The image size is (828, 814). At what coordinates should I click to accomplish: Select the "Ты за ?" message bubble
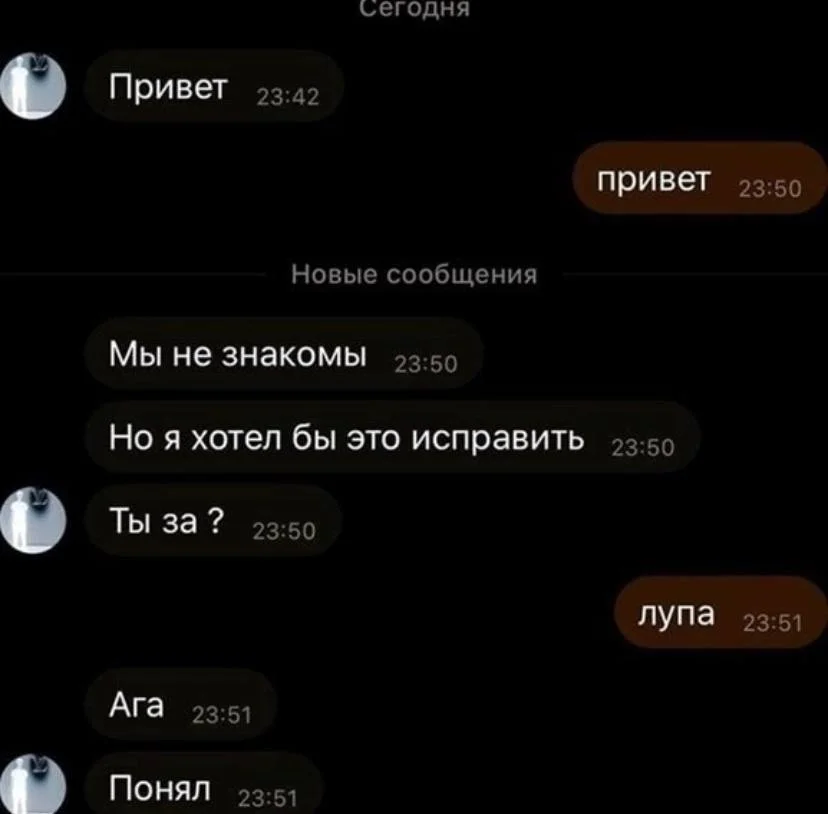(213, 520)
